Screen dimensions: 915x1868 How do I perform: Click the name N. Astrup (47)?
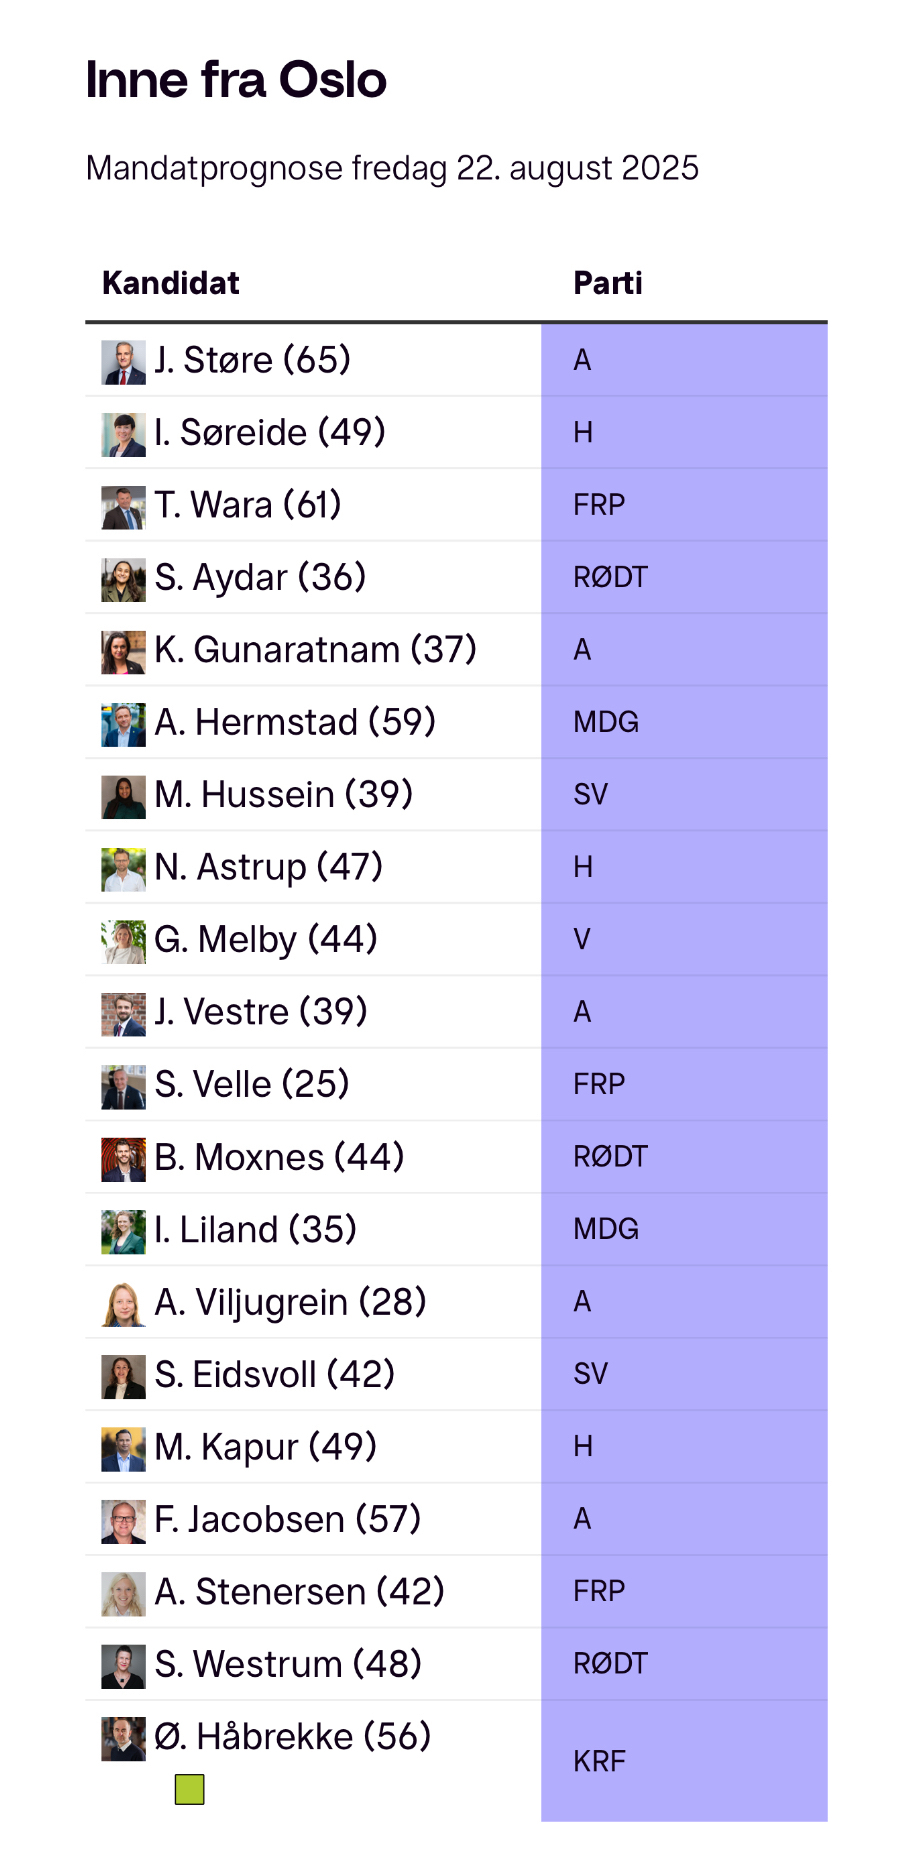tap(268, 867)
